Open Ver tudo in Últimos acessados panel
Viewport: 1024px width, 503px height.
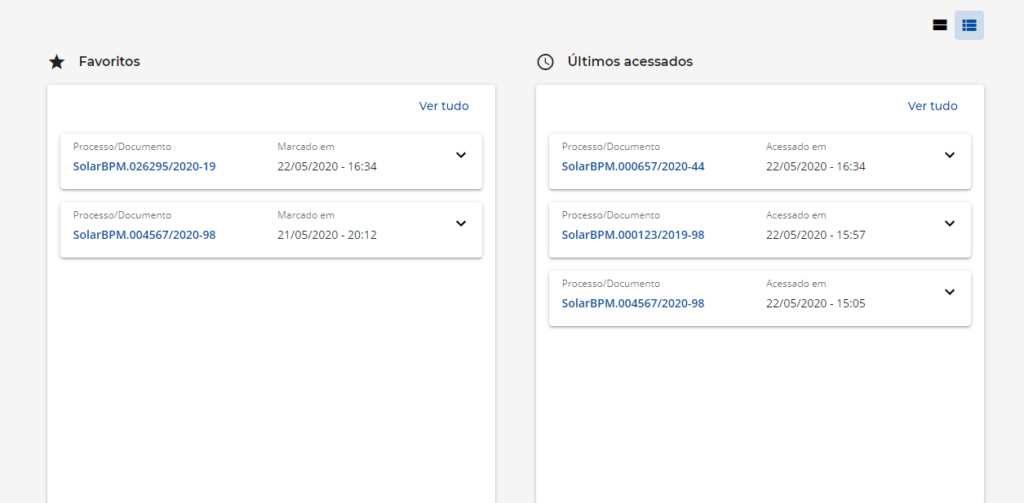click(933, 106)
